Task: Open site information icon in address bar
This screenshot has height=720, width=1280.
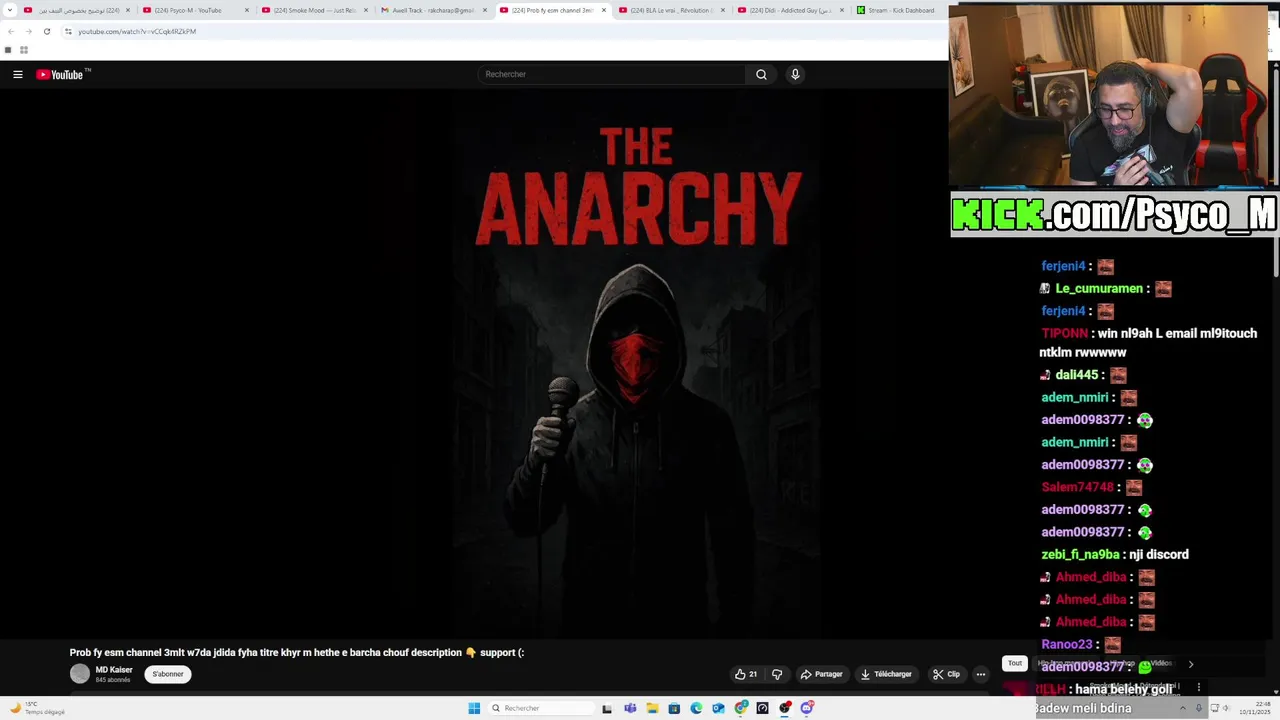Action: (68, 31)
